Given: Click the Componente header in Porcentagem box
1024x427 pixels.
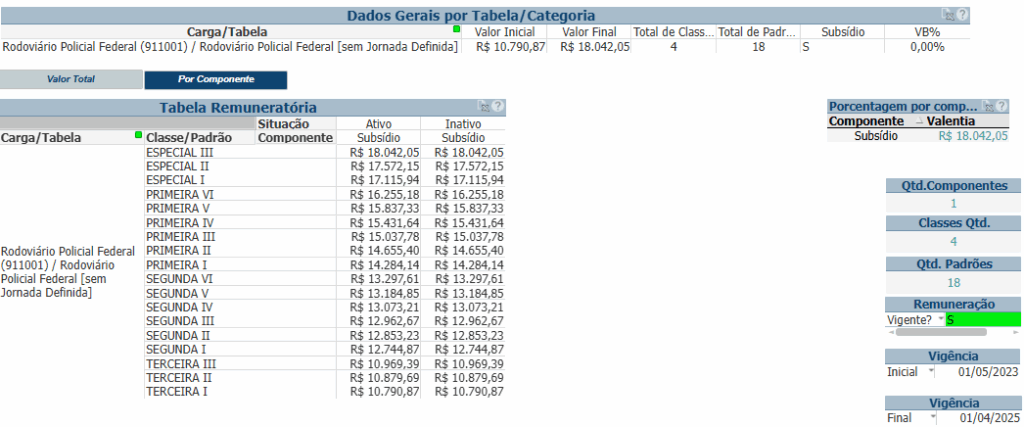Looking at the screenshot, I should (x=866, y=121).
